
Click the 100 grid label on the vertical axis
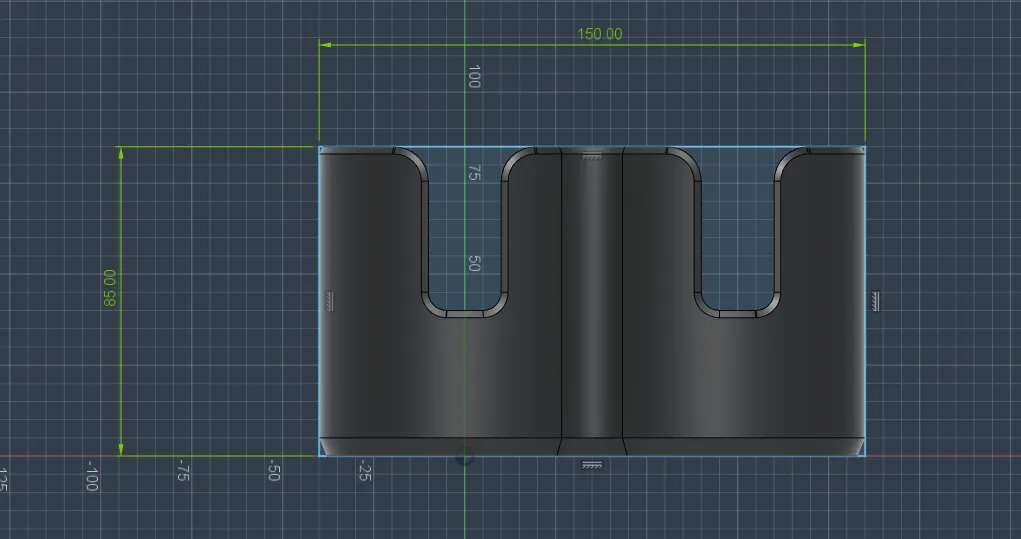[474, 77]
